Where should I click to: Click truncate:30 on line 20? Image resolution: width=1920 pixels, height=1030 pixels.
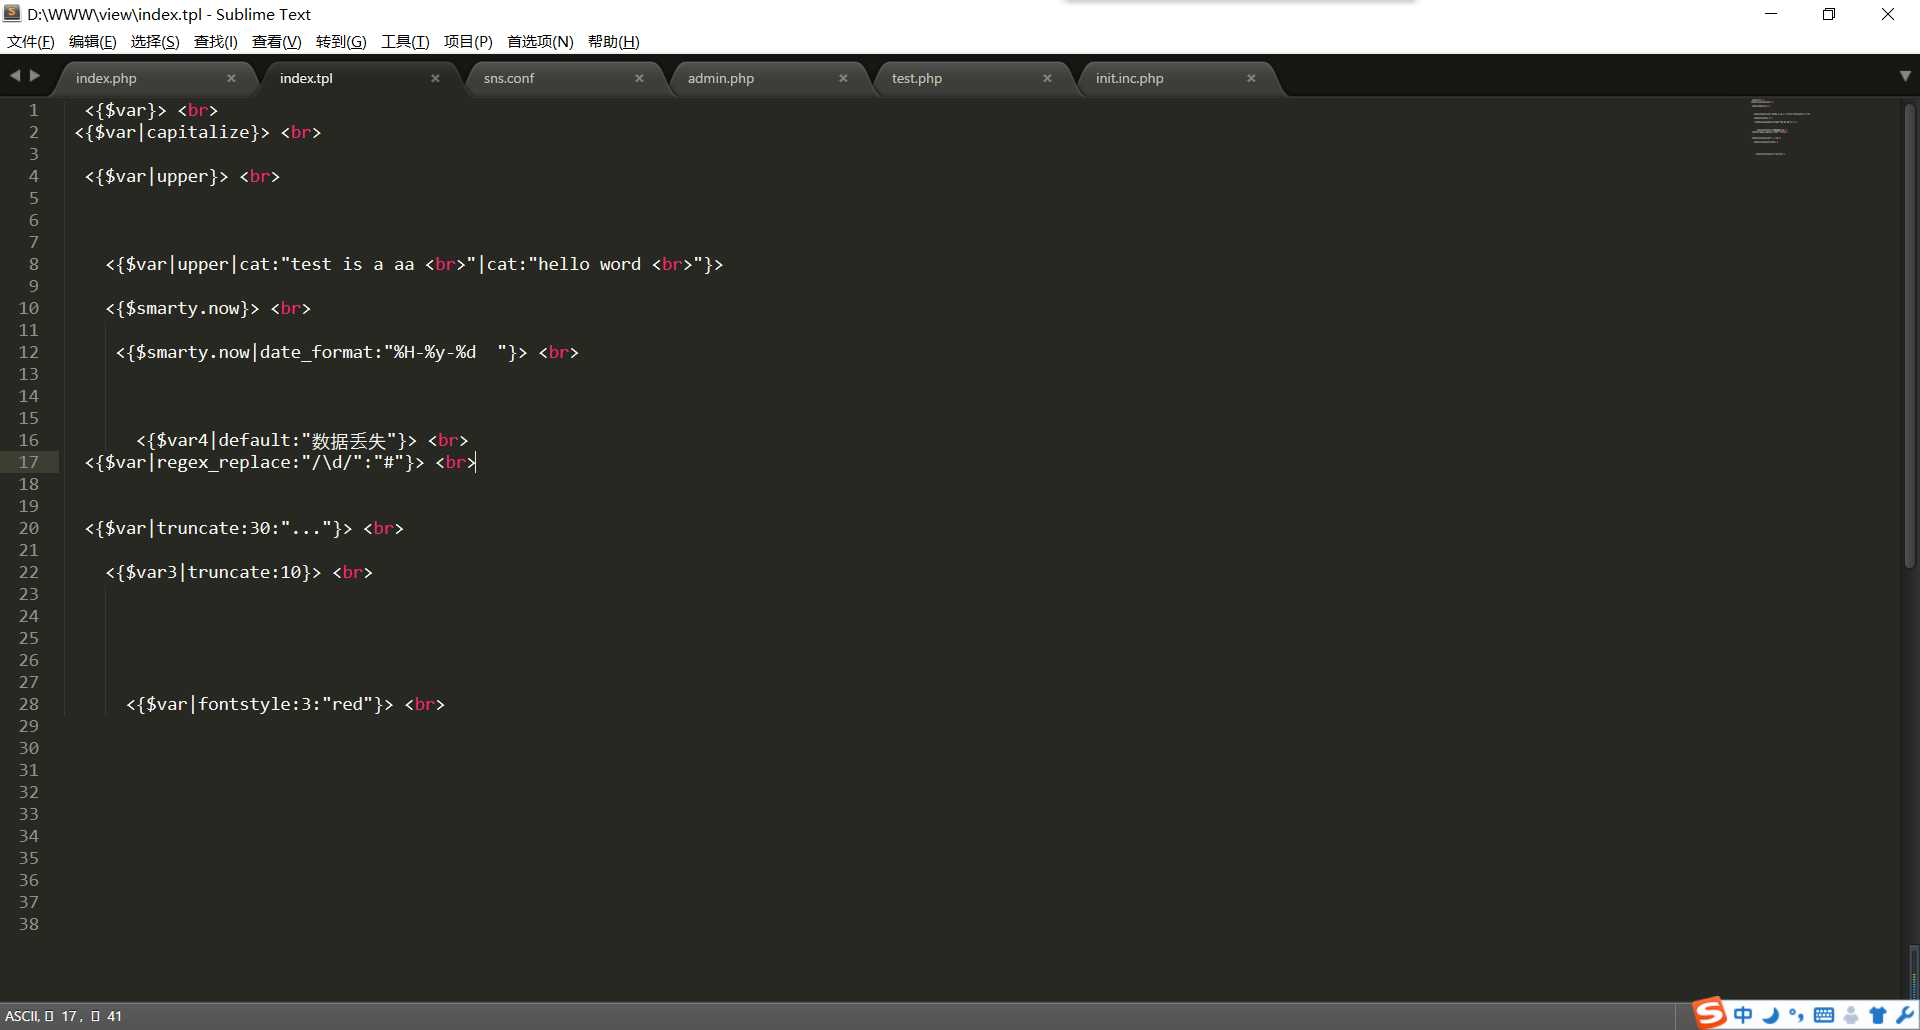(x=214, y=528)
